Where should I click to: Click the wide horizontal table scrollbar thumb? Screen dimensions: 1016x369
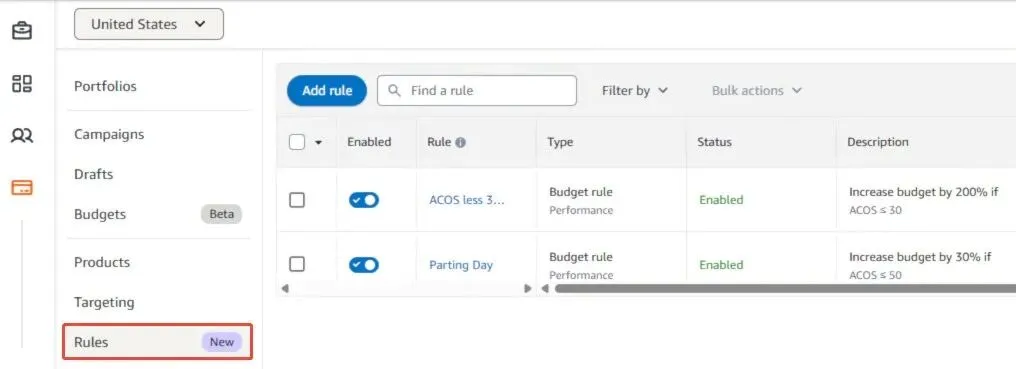coord(785,289)
